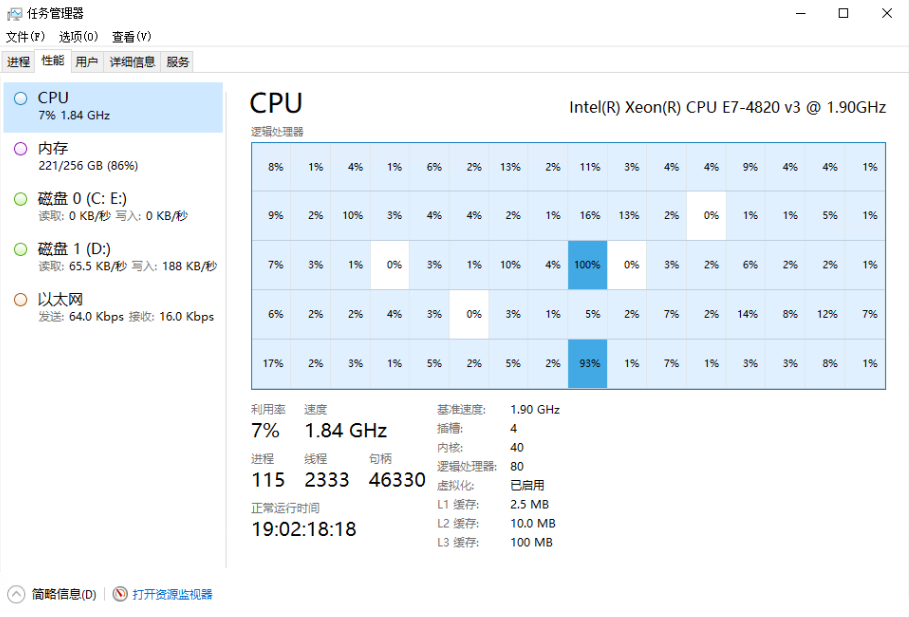Click the Task Manager title bar icon
This screenshot has height=617, width=909.
click(14, 13)
